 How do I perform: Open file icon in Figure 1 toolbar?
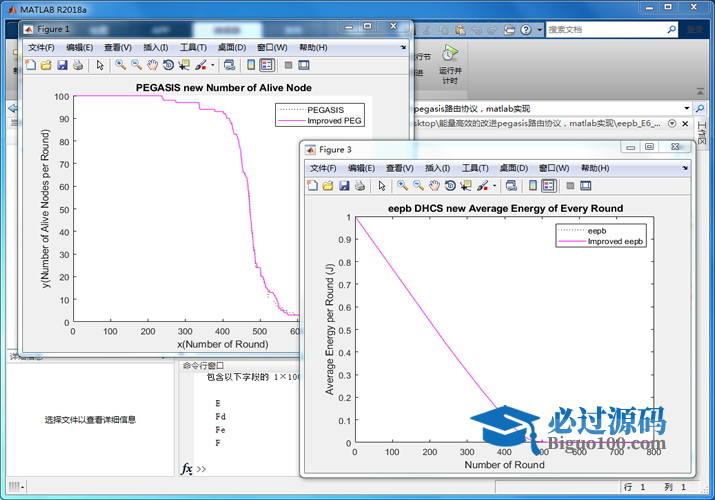(x=46, y=65)
